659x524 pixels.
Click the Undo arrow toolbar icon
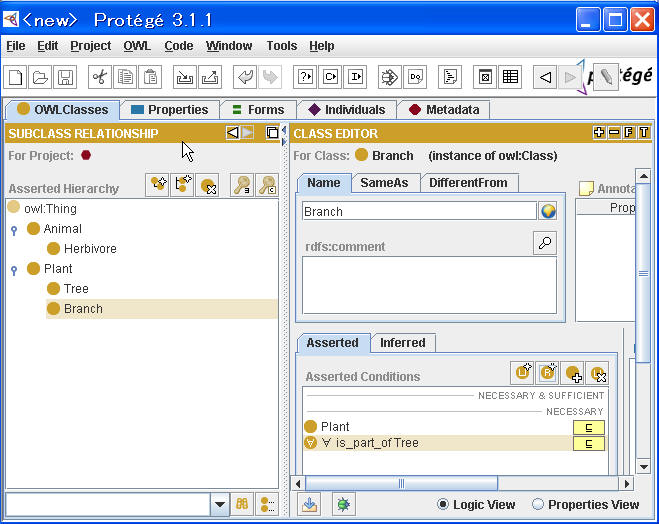coord(244,77)
